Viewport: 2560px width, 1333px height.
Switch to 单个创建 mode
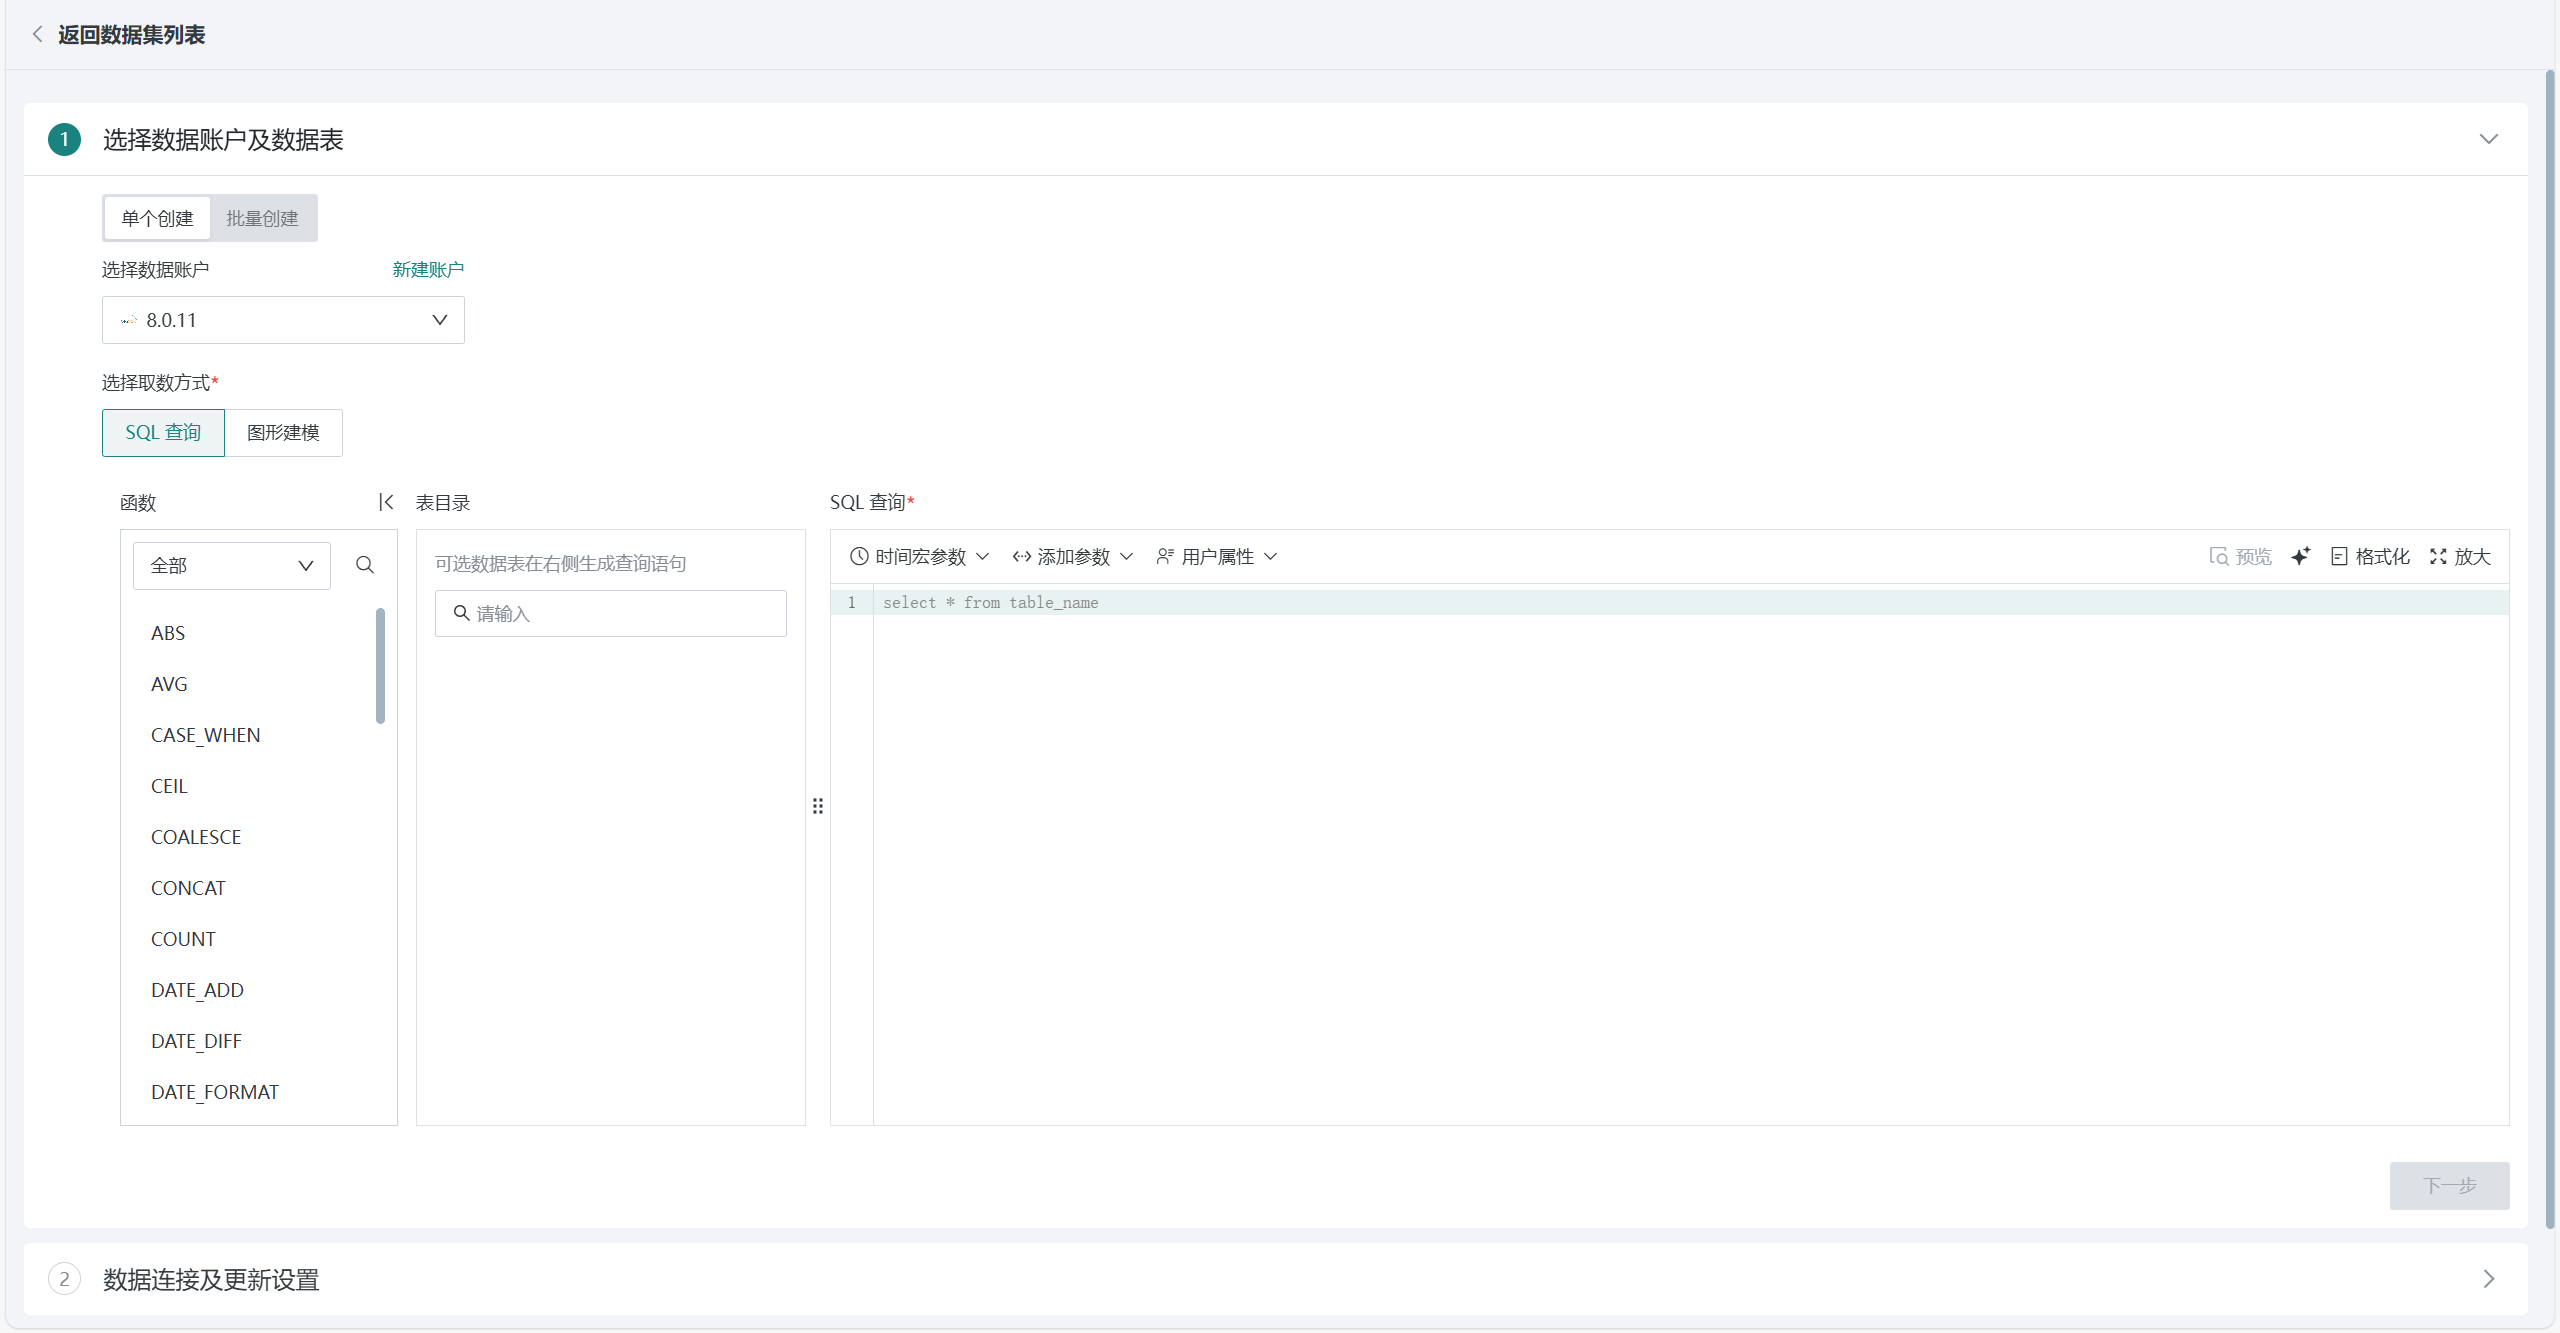pos(157,218)
